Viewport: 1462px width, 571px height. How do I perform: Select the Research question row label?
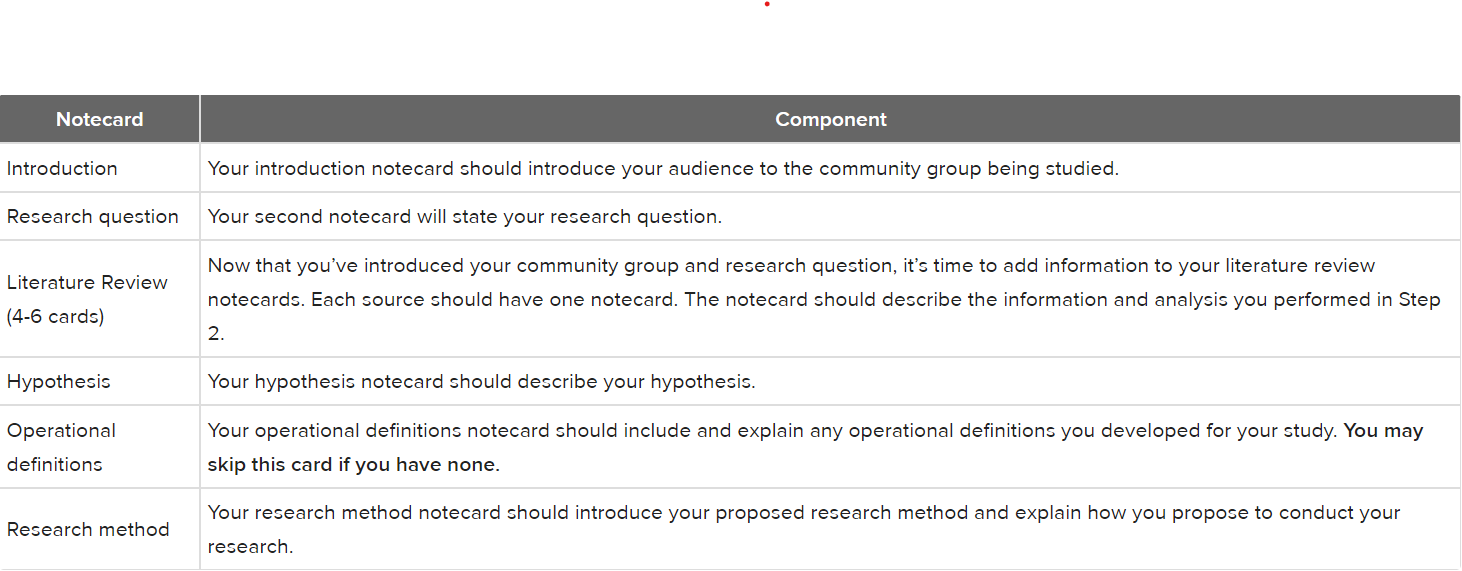point(93,216)
